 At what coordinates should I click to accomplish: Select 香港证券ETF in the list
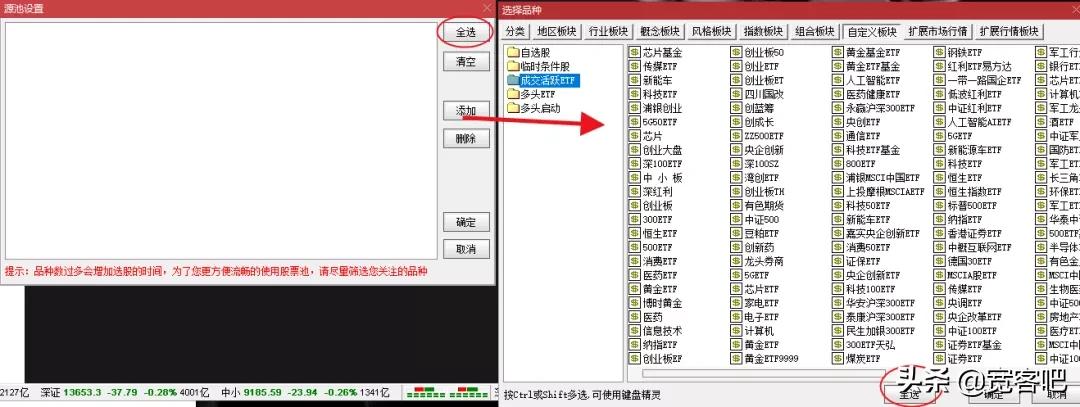(x=975, y=234)
